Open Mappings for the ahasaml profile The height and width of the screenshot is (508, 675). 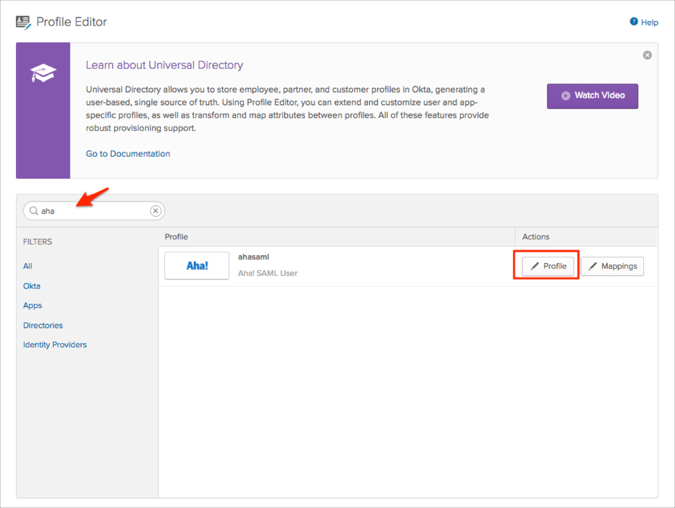[x=613, y=266]
